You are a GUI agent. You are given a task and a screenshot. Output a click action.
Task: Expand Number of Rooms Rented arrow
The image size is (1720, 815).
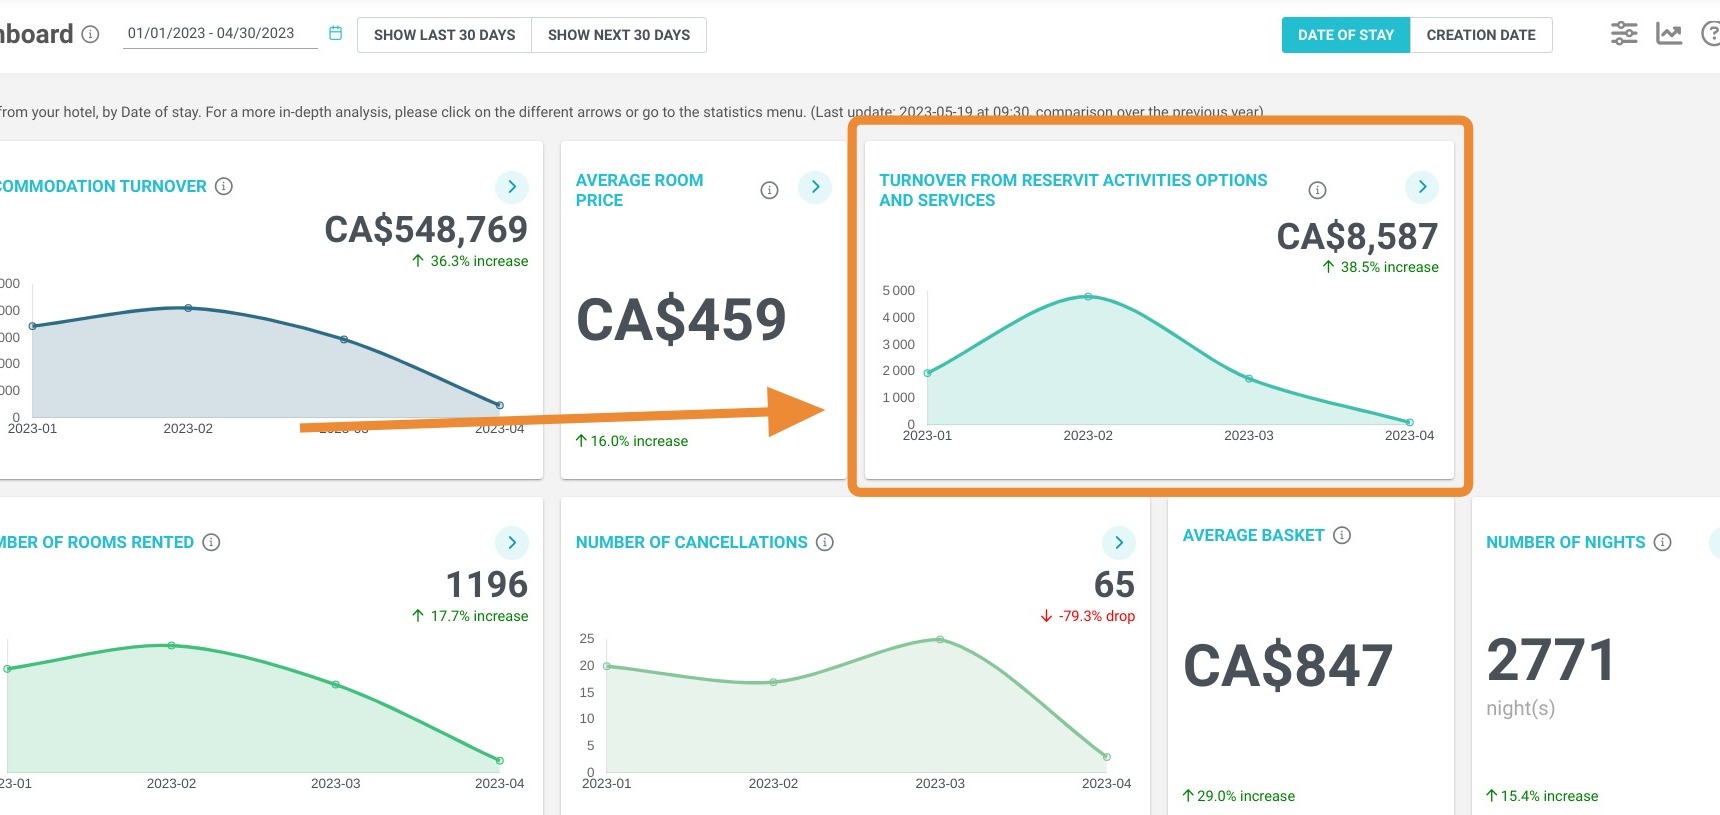512,543
